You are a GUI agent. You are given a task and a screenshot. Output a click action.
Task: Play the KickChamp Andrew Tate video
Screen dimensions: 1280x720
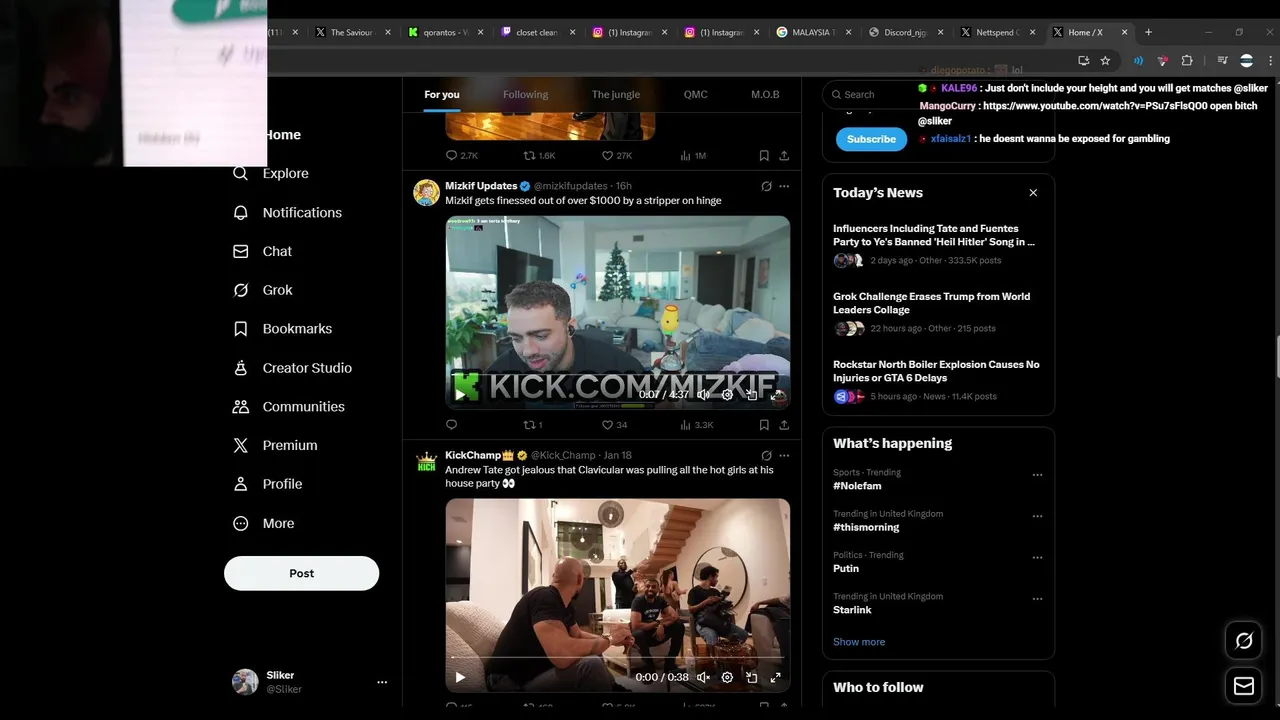(x=460, y=677)
